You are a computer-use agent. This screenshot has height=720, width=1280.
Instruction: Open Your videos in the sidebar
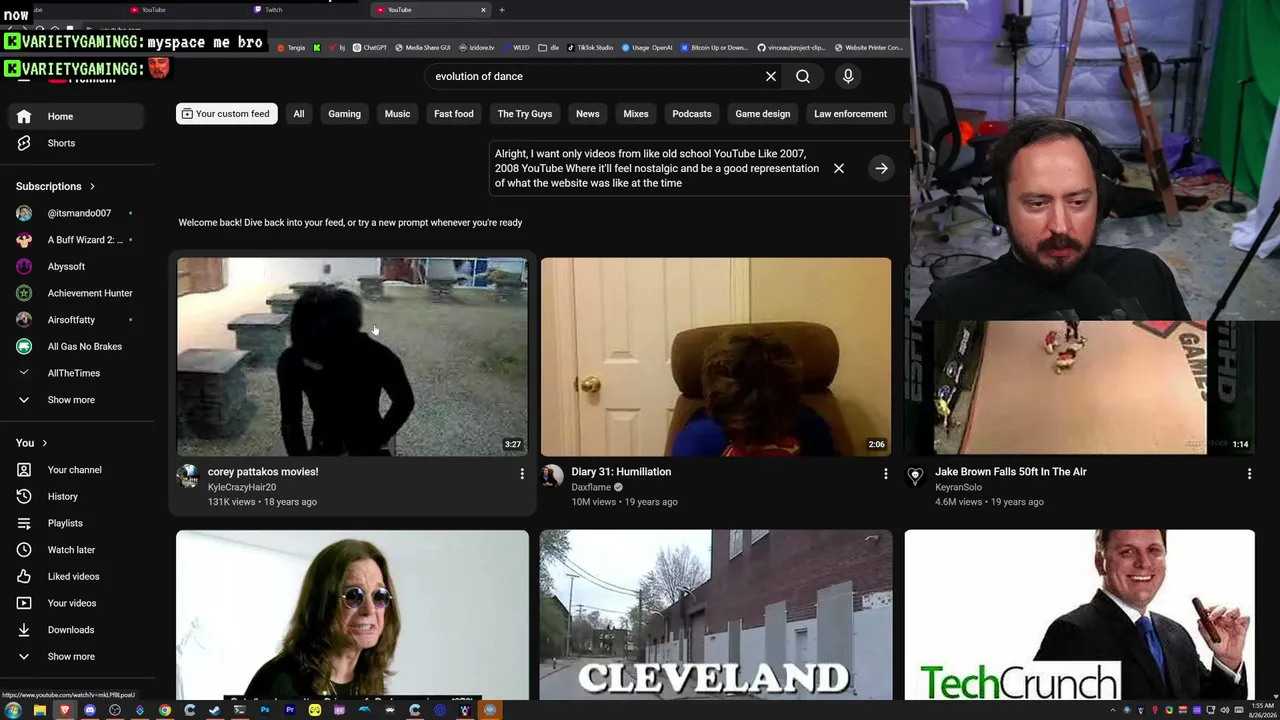(x=78, y=603)
